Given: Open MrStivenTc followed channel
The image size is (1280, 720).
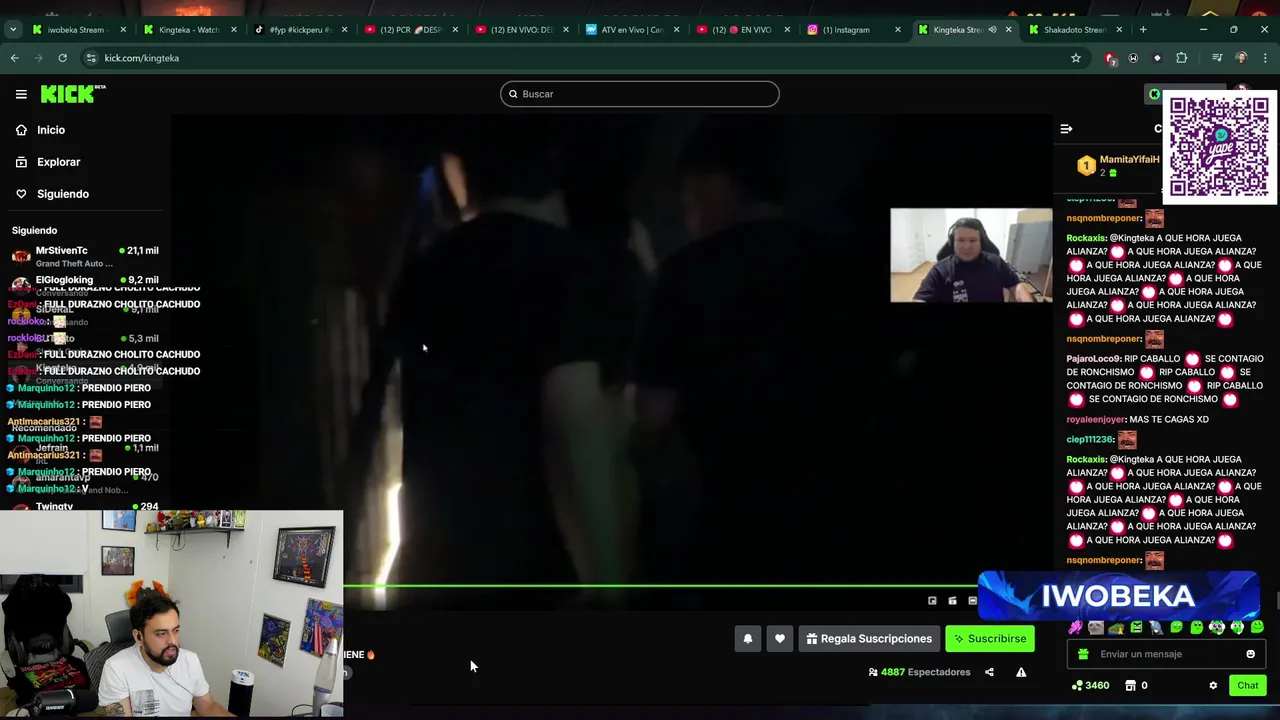Looking at the screenshot, I should (85, 256).
